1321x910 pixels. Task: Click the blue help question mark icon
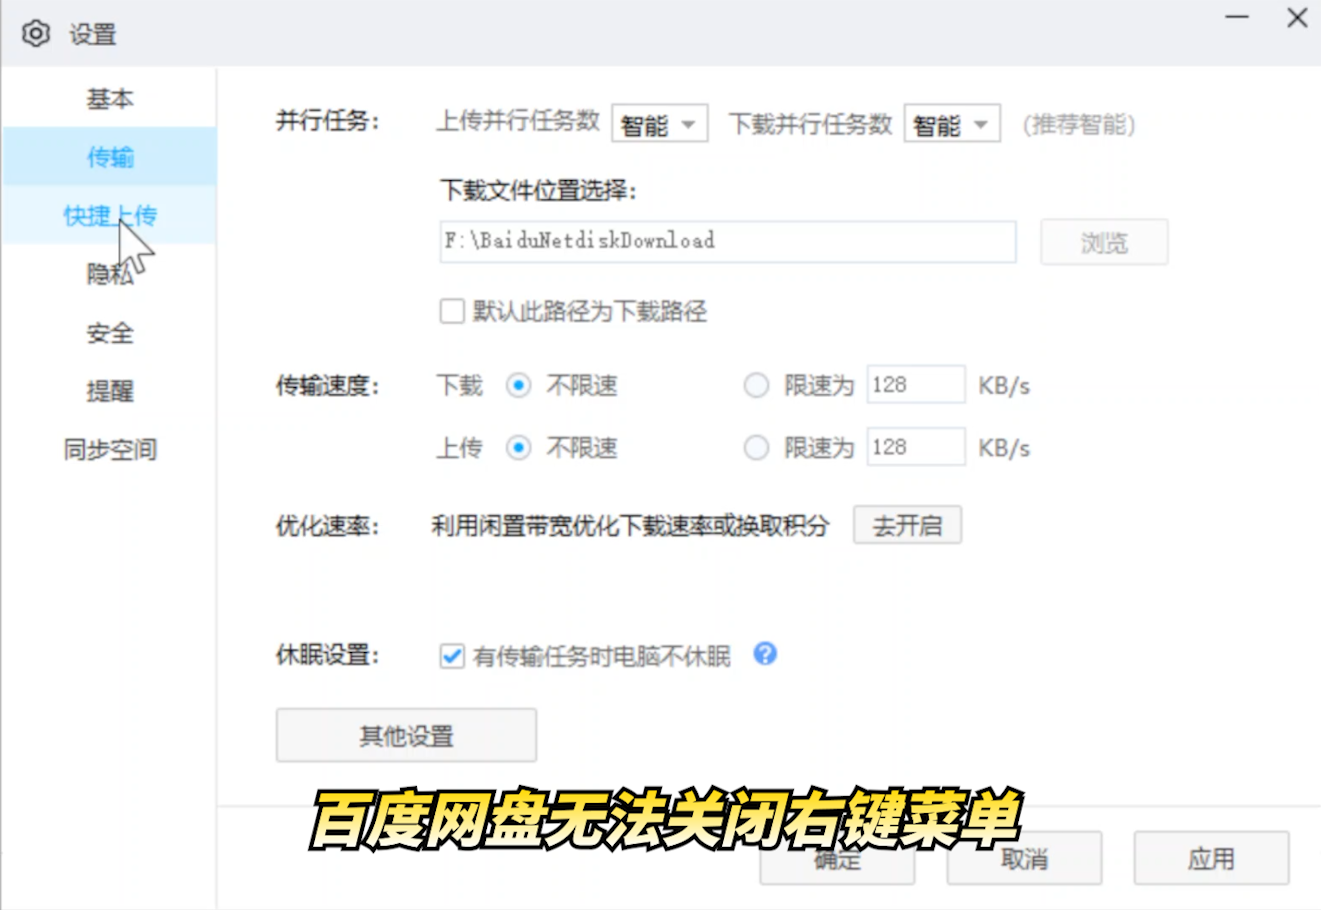tap(765, 654)
